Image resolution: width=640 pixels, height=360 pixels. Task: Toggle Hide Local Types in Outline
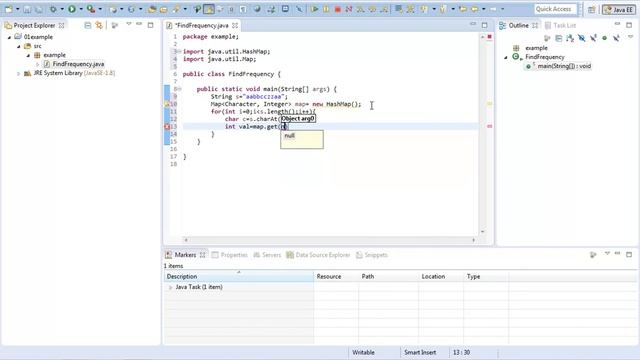point(616,38)
